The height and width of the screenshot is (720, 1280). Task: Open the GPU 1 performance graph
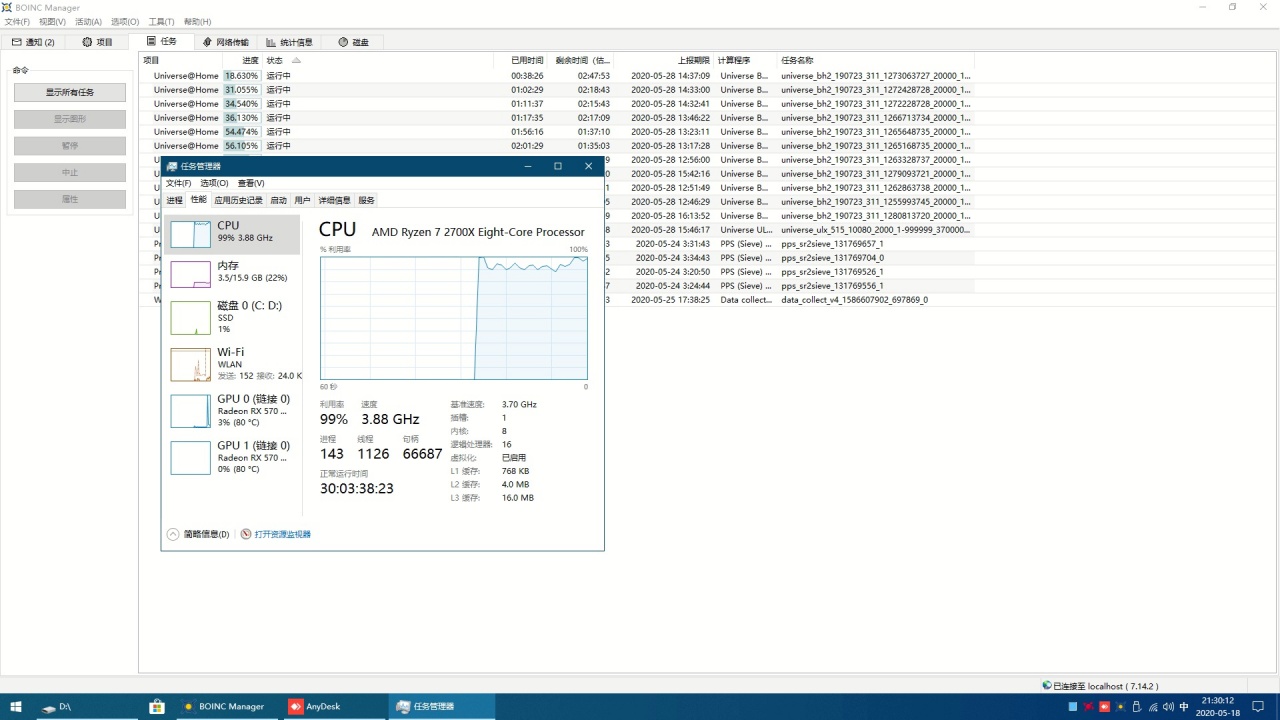(x=190, y=458)
